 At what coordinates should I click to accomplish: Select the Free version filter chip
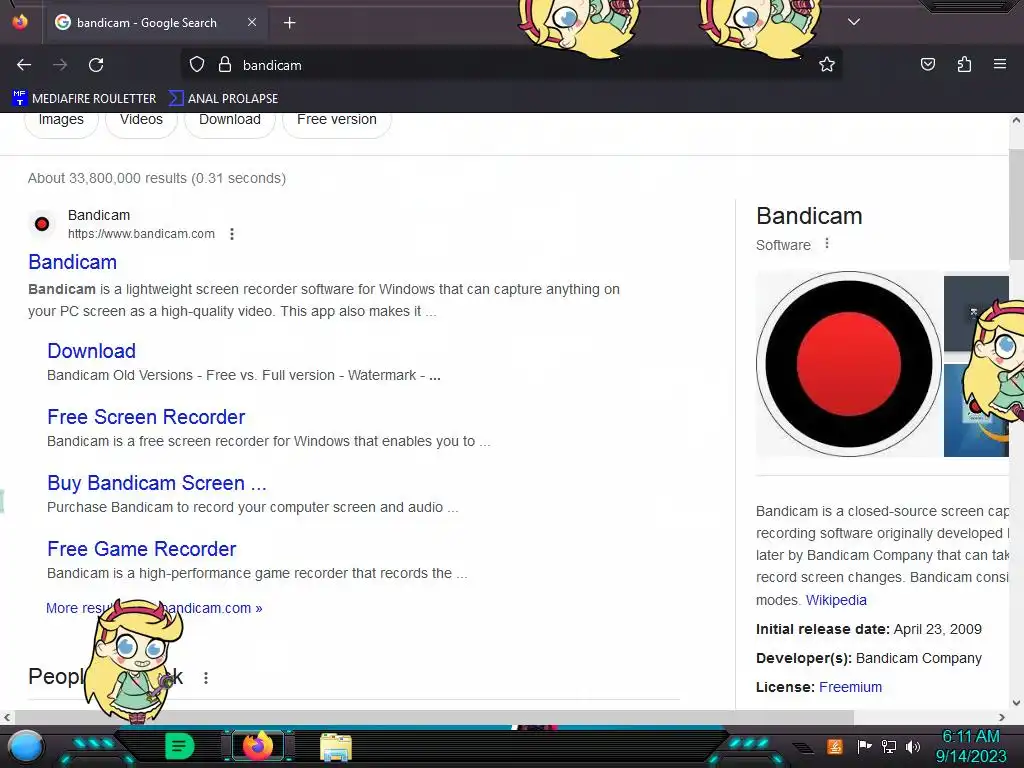(337, 120)
